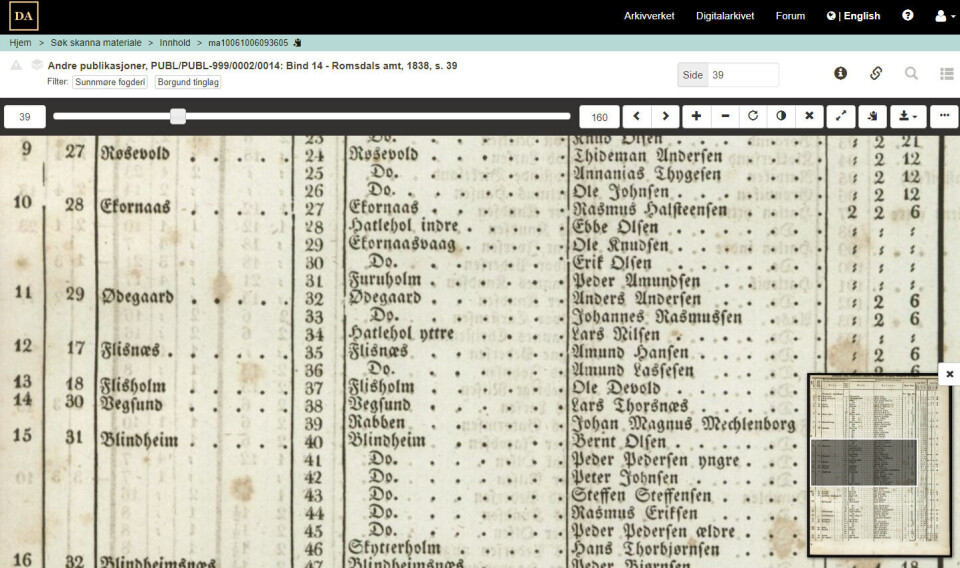This screenshot has width=960, height=568.
Task: Reset the image view with X button
Action: point(809,116)
